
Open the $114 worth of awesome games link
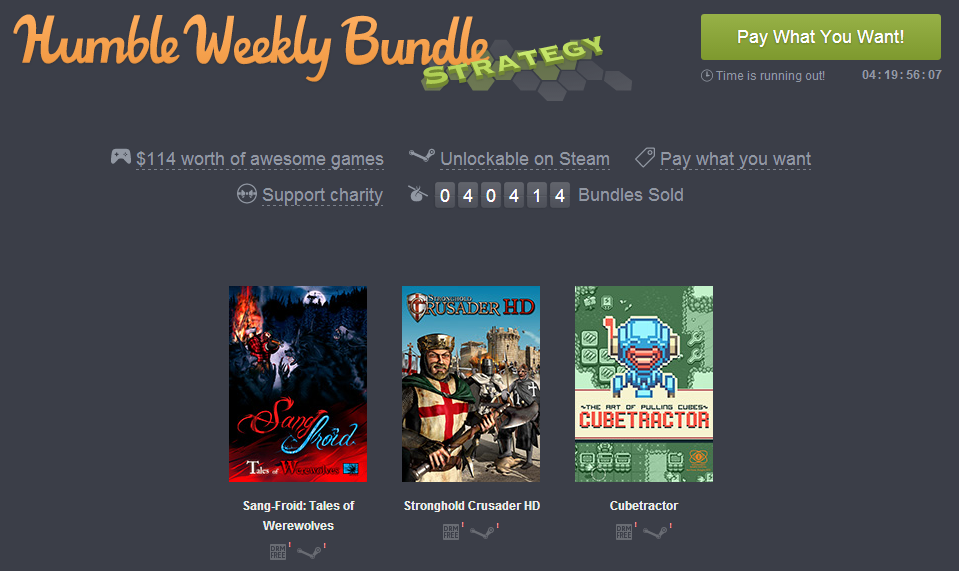tap(260, 159)
